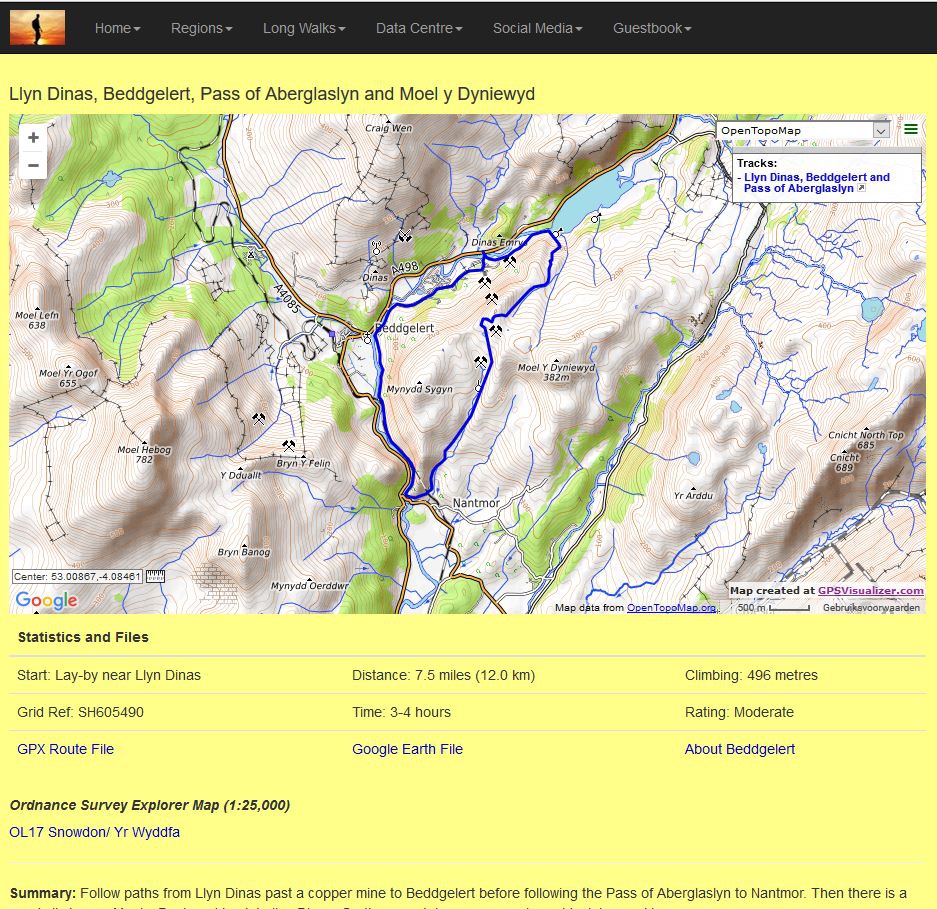Click the mine symbol near Bryn Y Felin
Screen dimensions: 937x909
pyautogui.click(x=289, y=445)
